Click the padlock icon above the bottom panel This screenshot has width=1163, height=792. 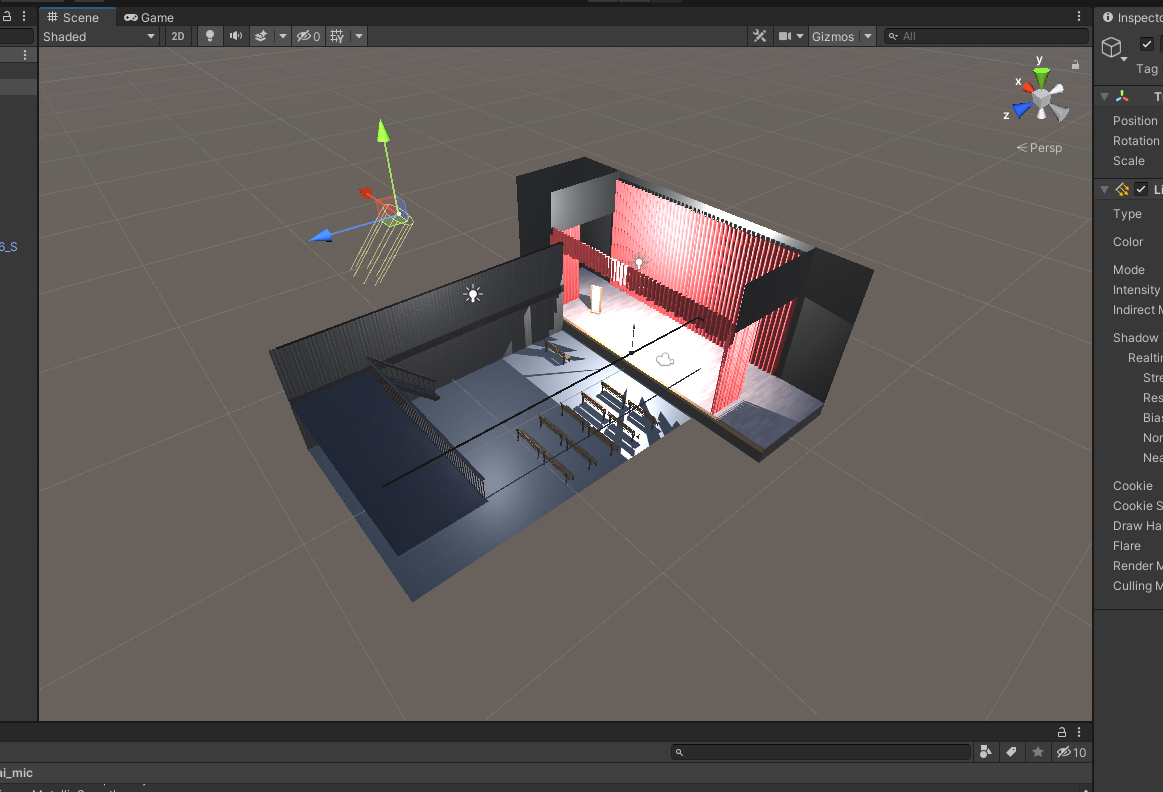1060,732
